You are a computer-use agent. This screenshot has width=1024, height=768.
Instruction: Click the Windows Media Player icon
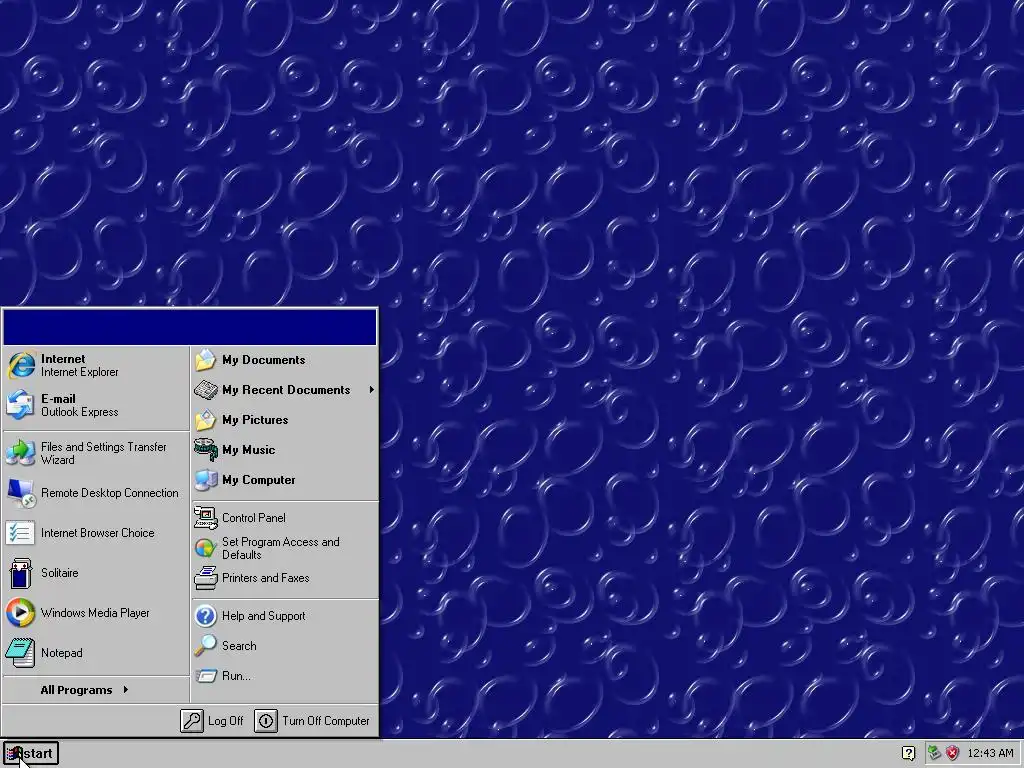[x=20, y=613]
